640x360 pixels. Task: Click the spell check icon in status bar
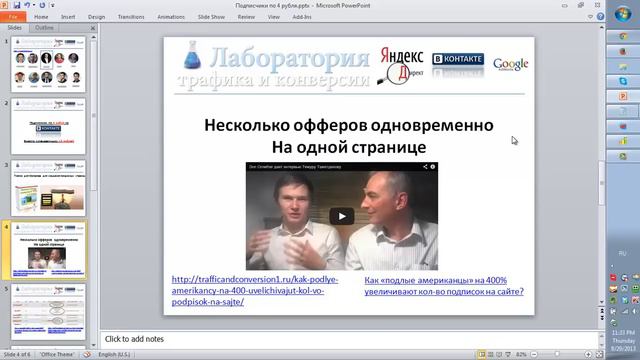click(x=87, y=354)
